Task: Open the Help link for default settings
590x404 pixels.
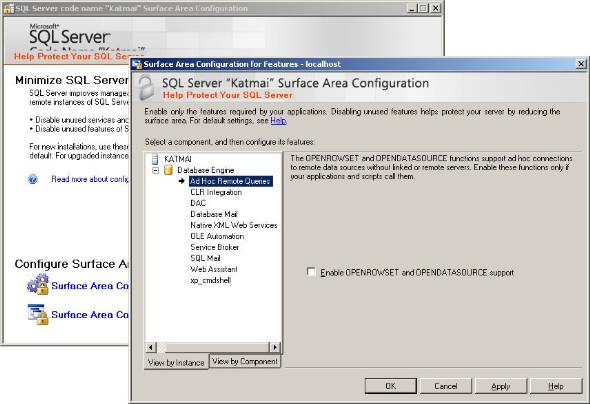Action: pyautogui.click(x=278, y=121)
